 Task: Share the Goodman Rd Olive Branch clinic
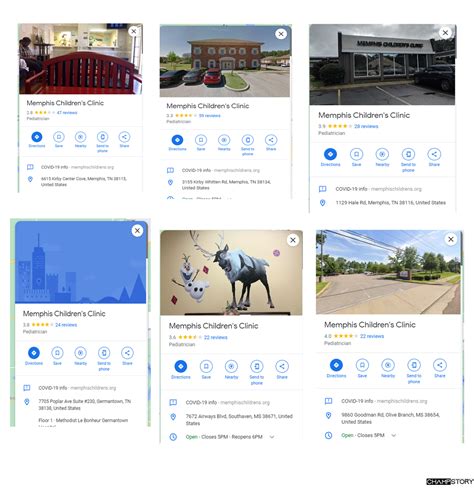(440, 365)
